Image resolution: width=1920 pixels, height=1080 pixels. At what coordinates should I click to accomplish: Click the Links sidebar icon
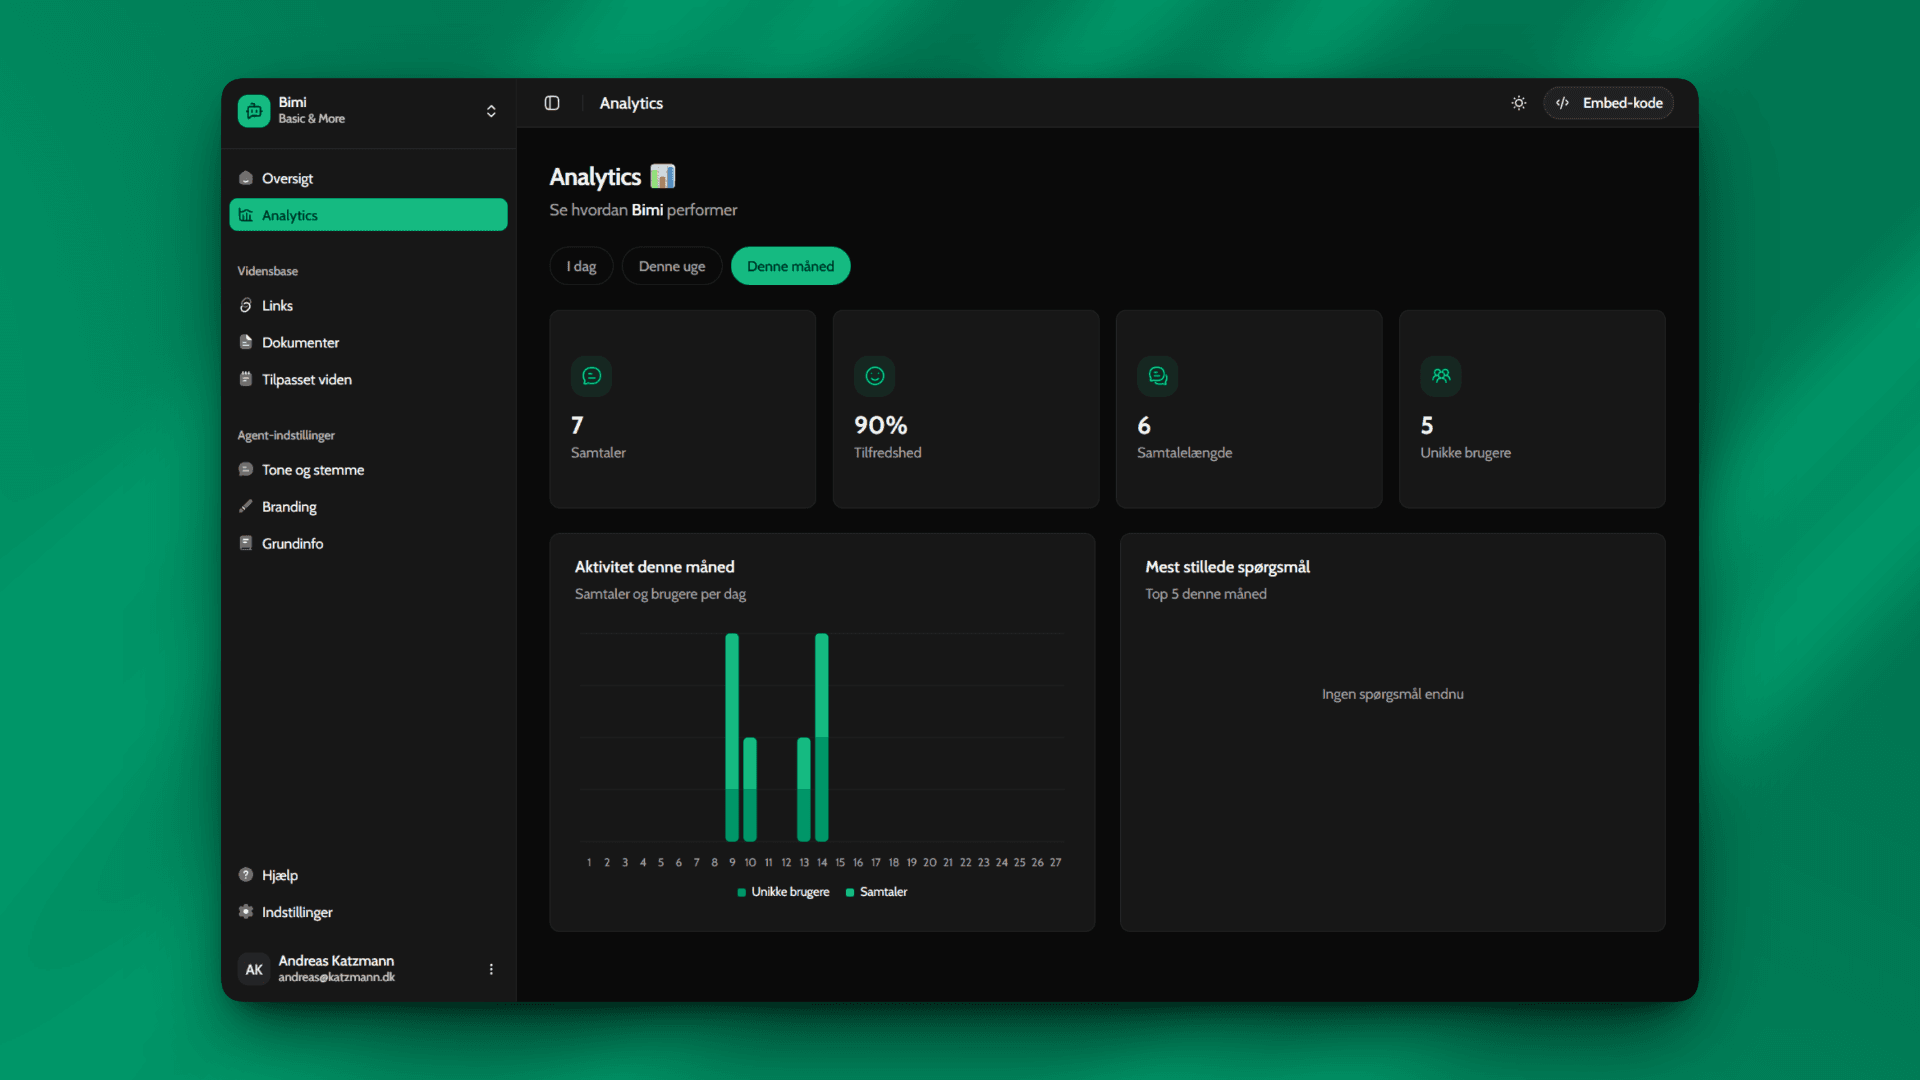(x=246, y=306)
